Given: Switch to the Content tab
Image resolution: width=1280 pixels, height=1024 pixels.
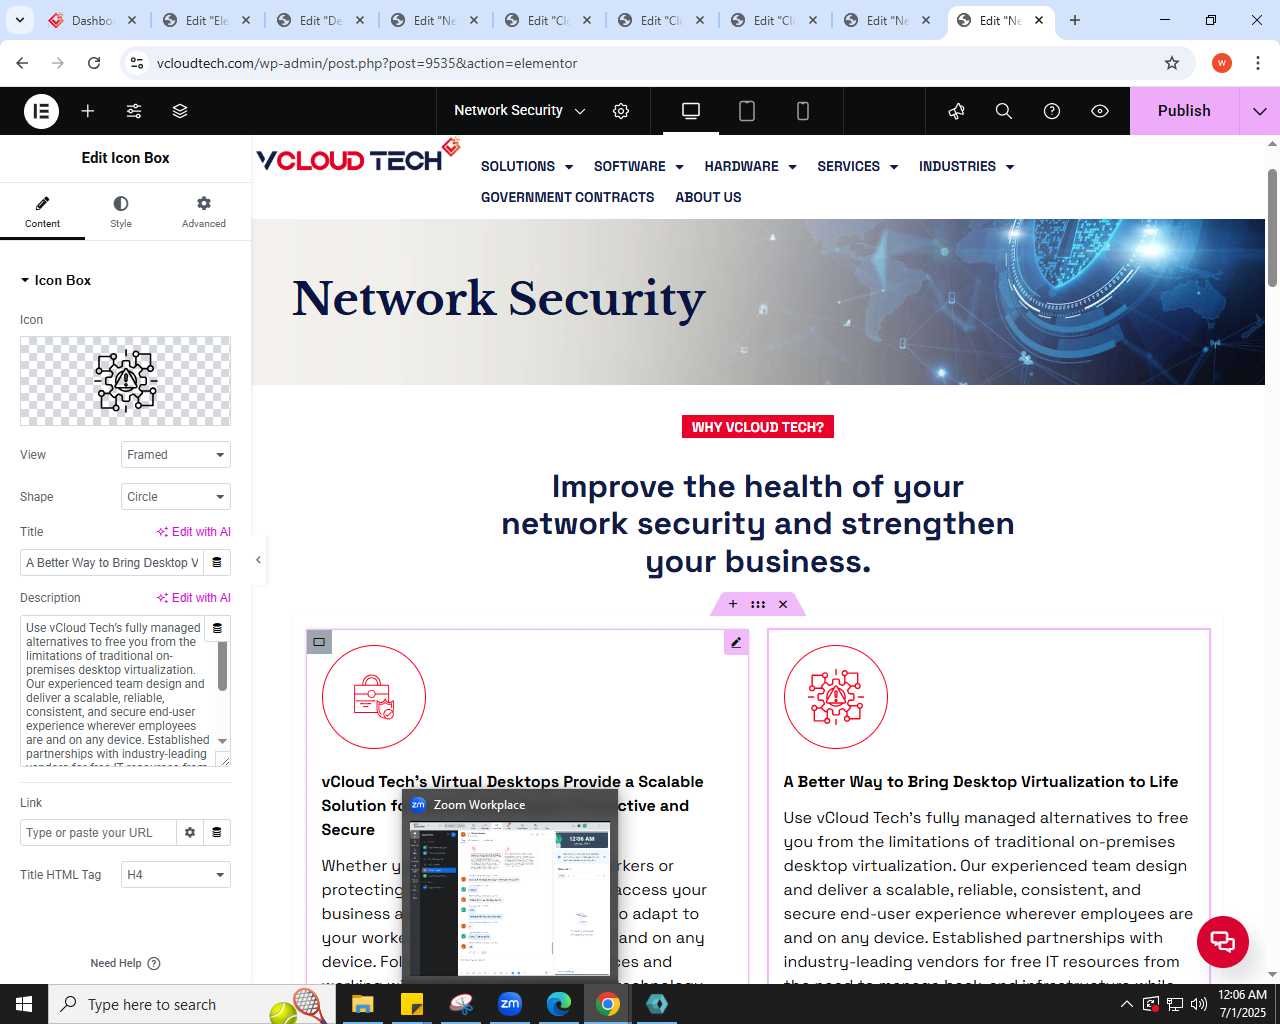Looking at the screenshot, I should click(x=42, y=212).
